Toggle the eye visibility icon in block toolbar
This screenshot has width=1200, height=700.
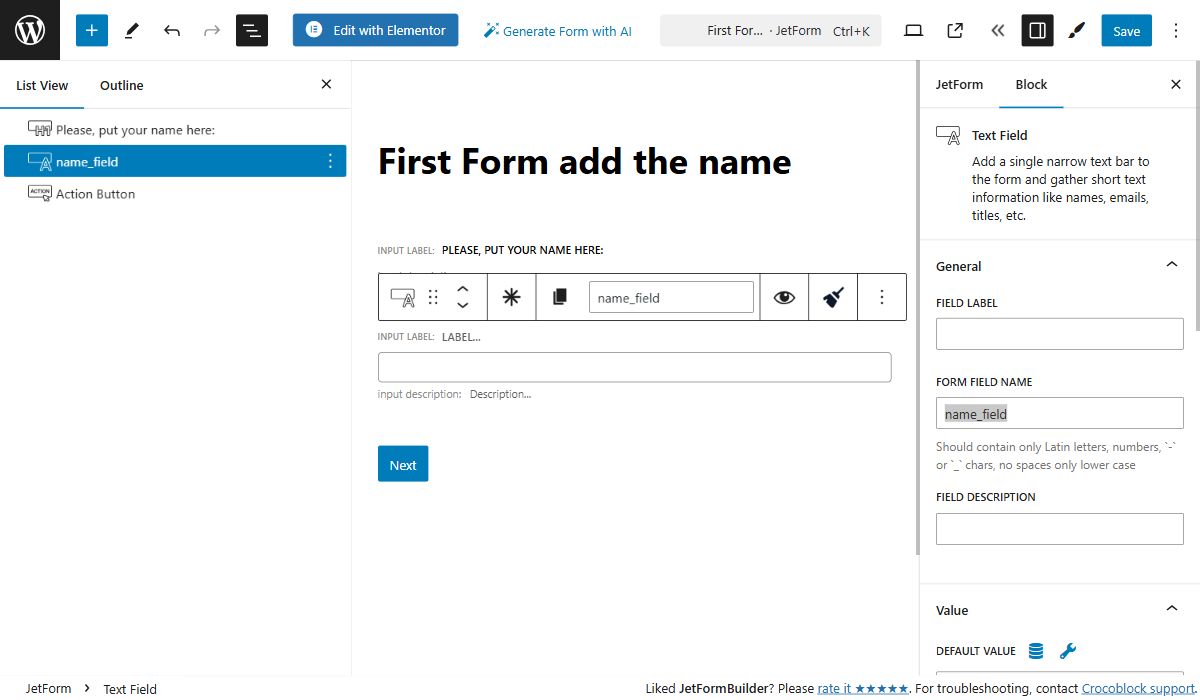pos(783,296)
